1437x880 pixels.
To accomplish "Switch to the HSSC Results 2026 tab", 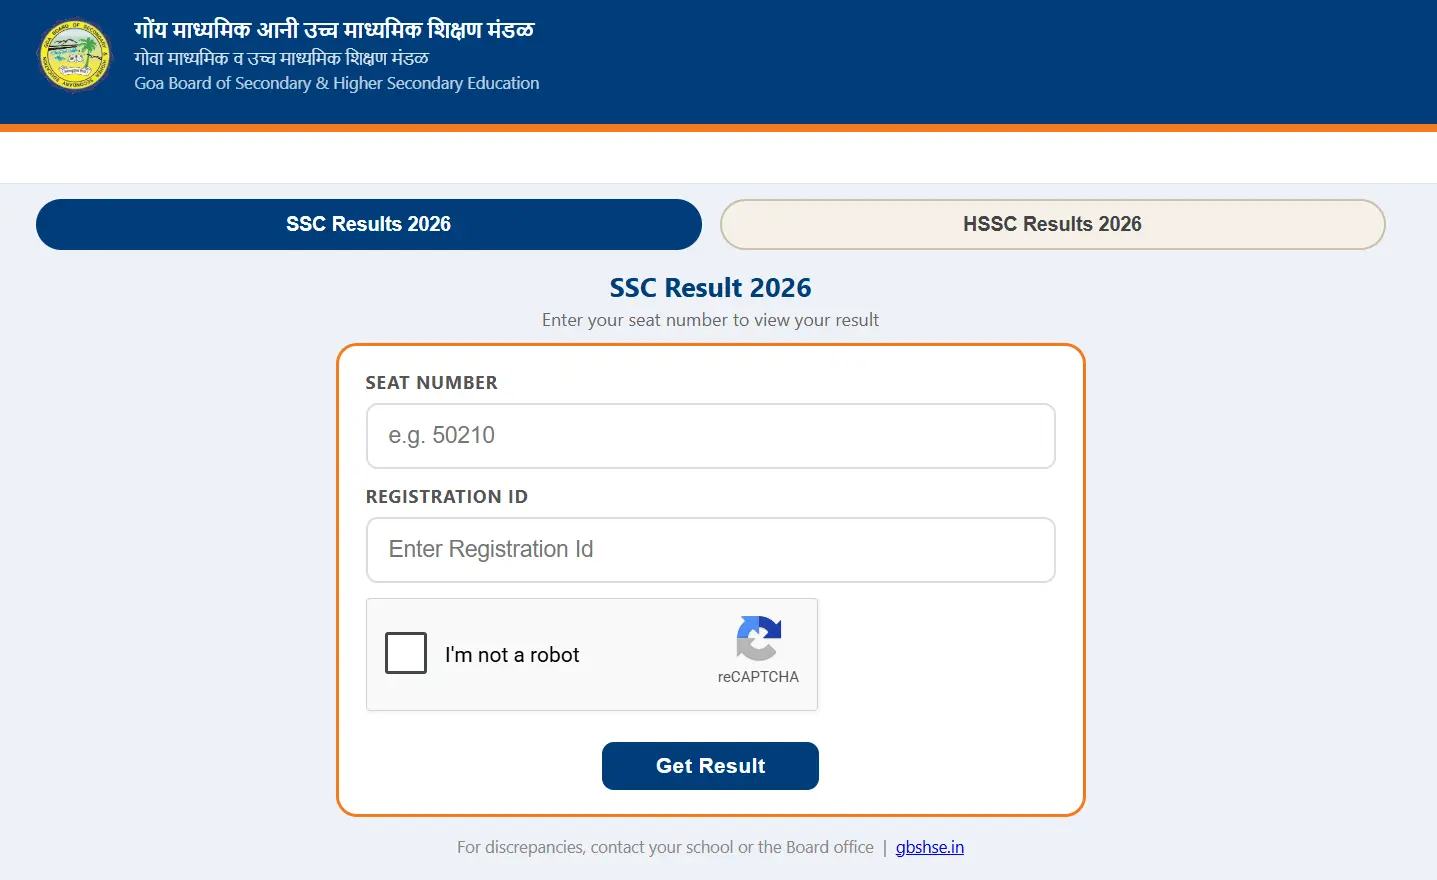I will (1051, 224).
